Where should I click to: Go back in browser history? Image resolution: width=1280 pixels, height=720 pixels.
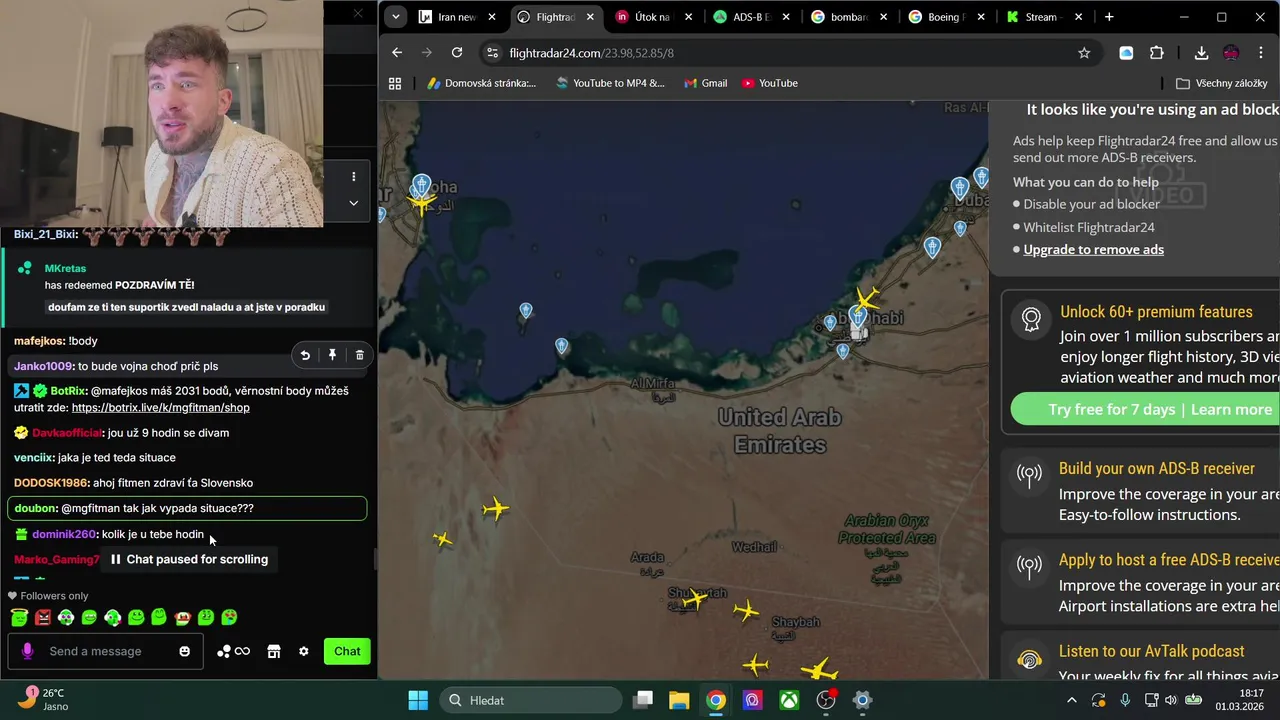pyautogui.click(x=397, y=53)
